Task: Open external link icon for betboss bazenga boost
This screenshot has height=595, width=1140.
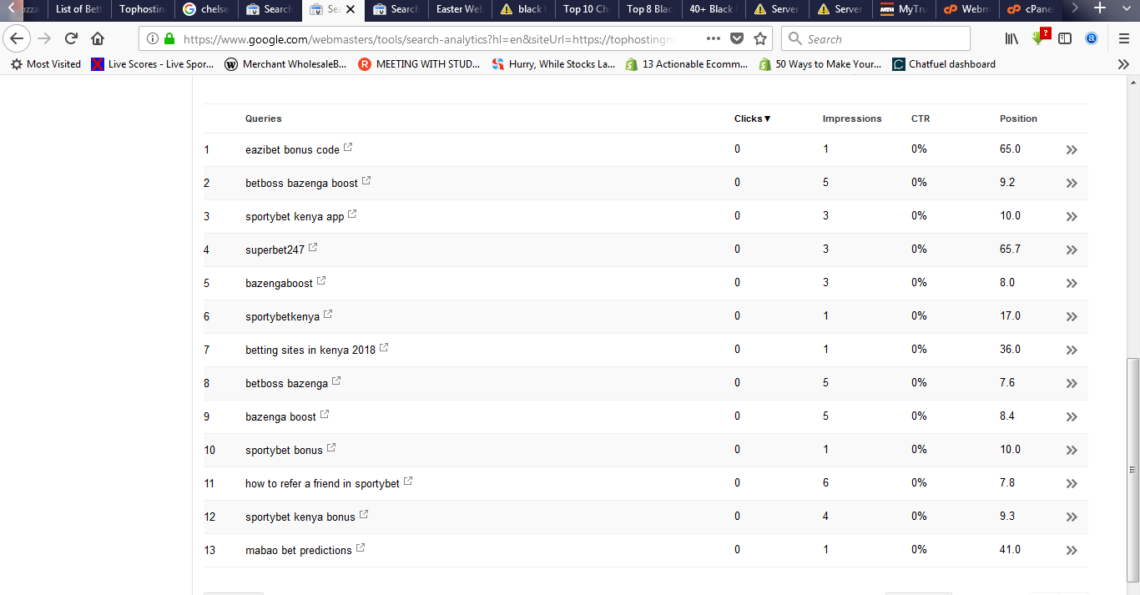Action: pyautogui.click(x=366, y=180)
